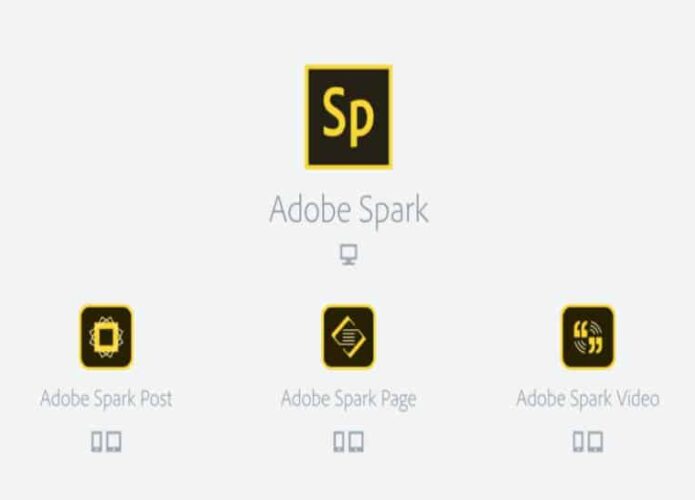Open the Adobe Spark title text
Image resolution: width=695 pixels, height=500 pixels.
click(349, 210)
